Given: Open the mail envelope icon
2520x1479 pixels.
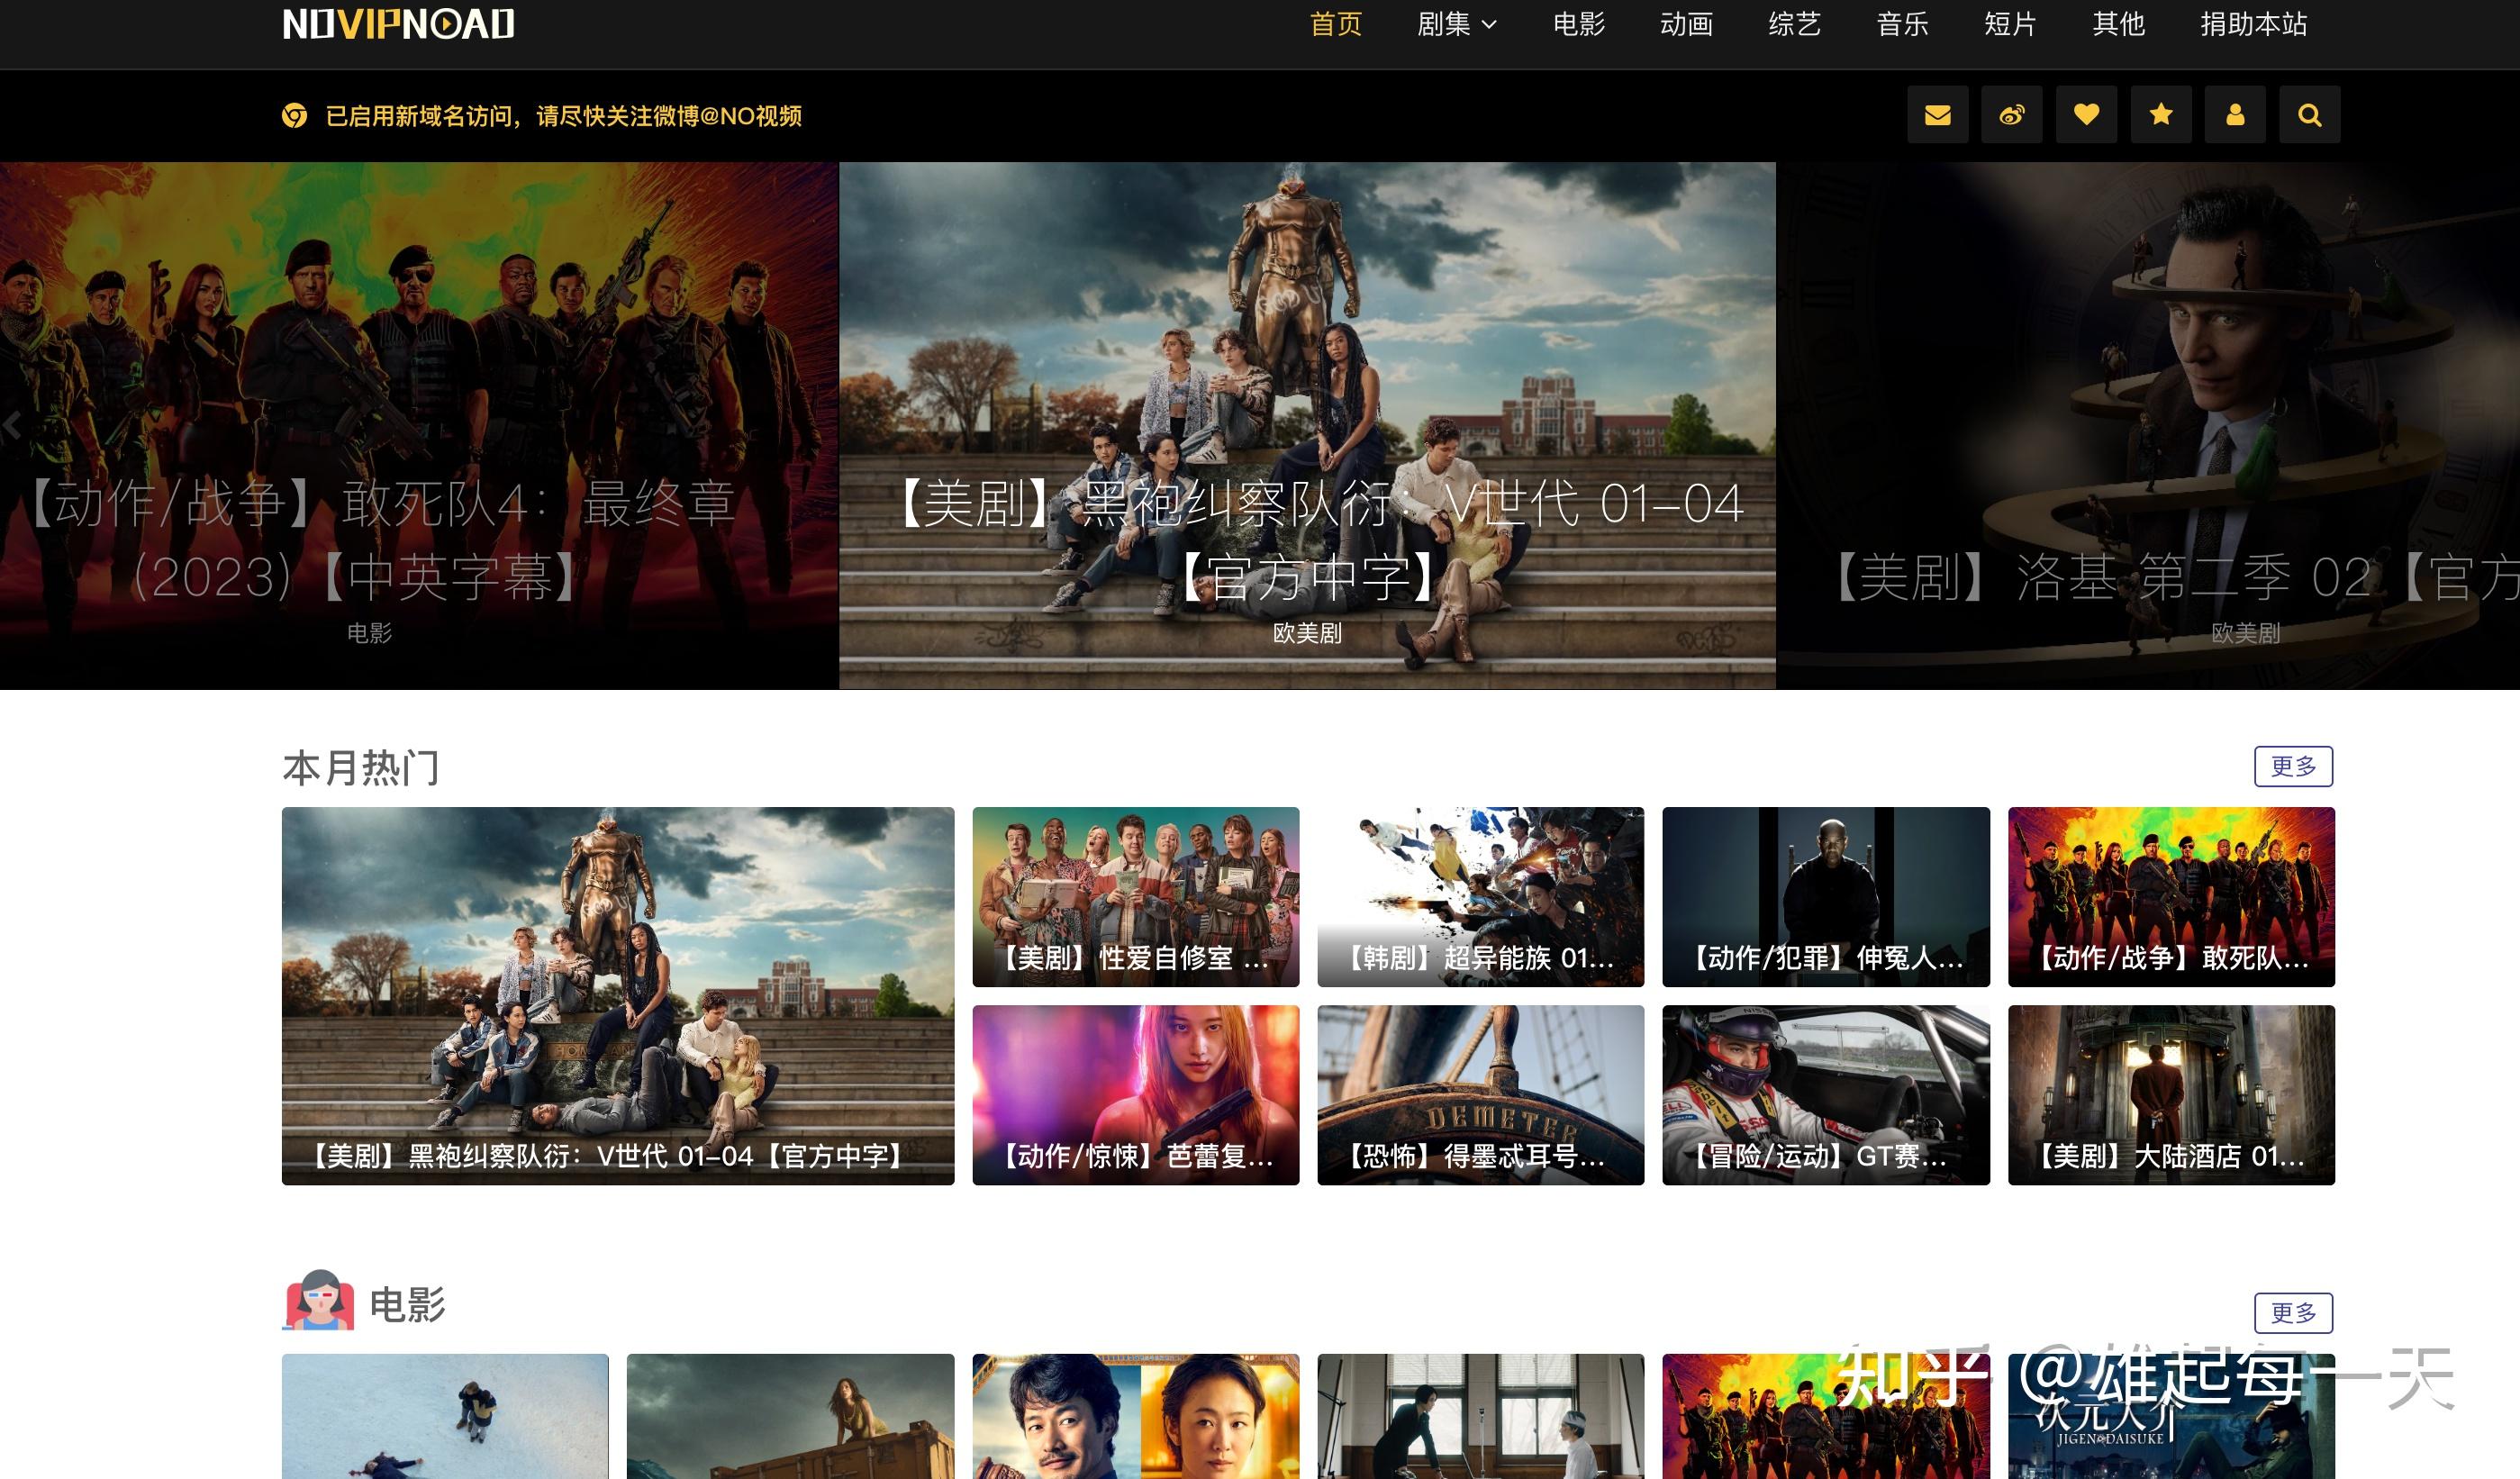Looking at the screenshot, I should [x=1937, y=115].
